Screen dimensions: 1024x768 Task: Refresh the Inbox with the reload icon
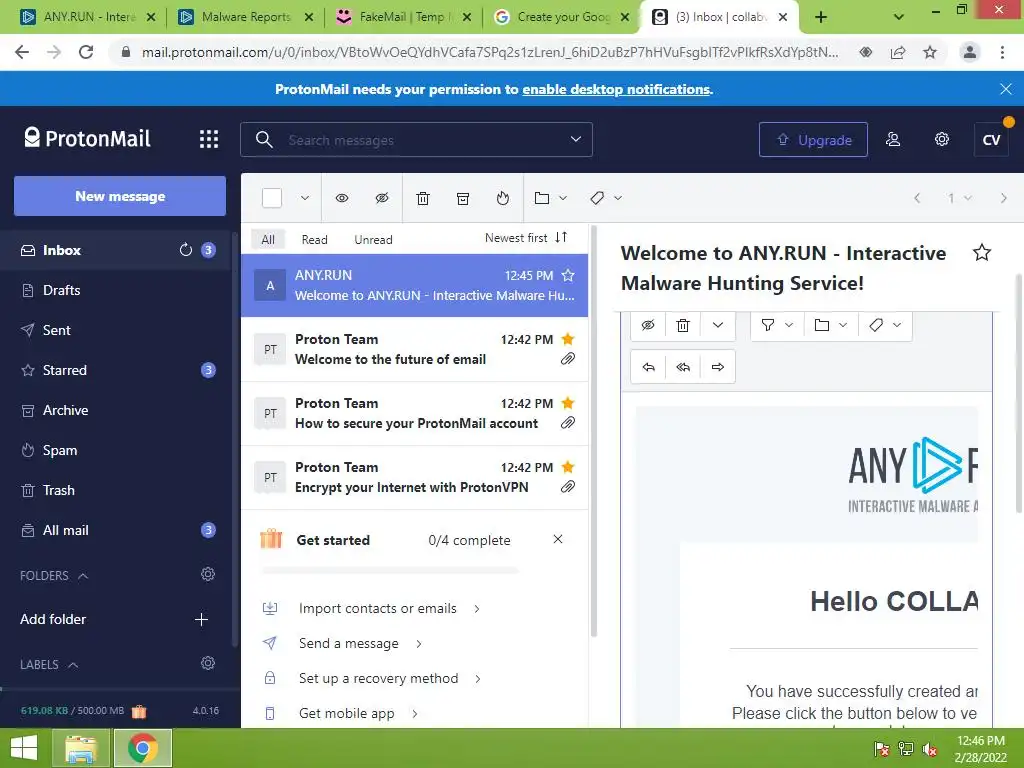[x=185, y=250]
